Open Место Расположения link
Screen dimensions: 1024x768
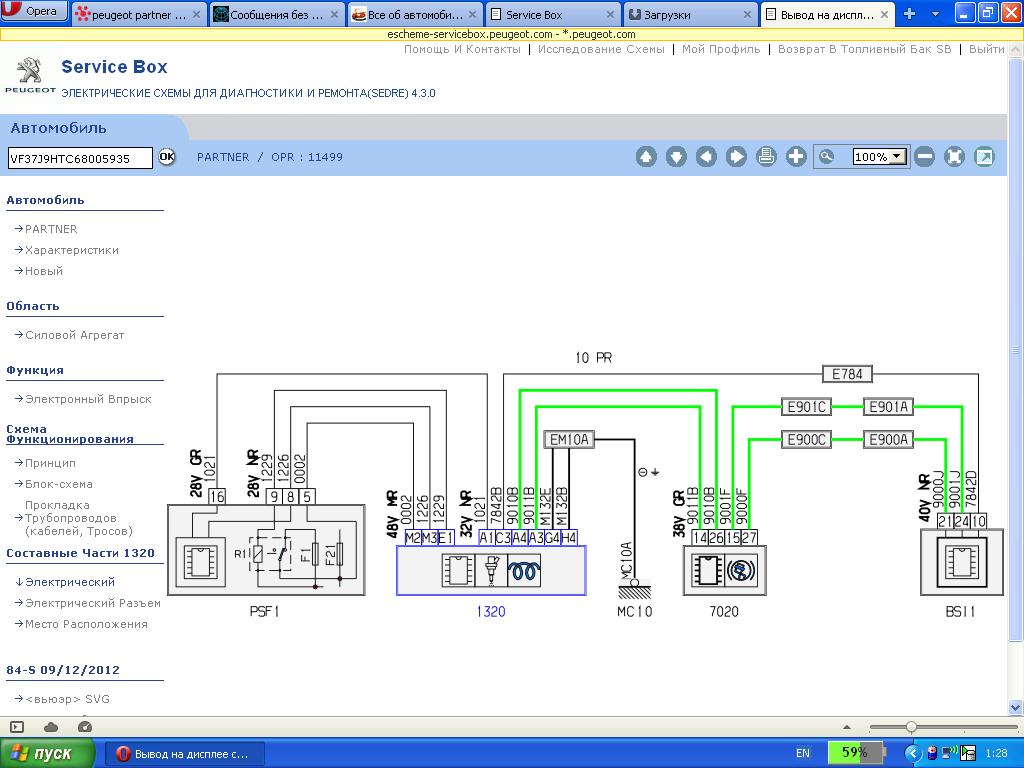(86, 624)
